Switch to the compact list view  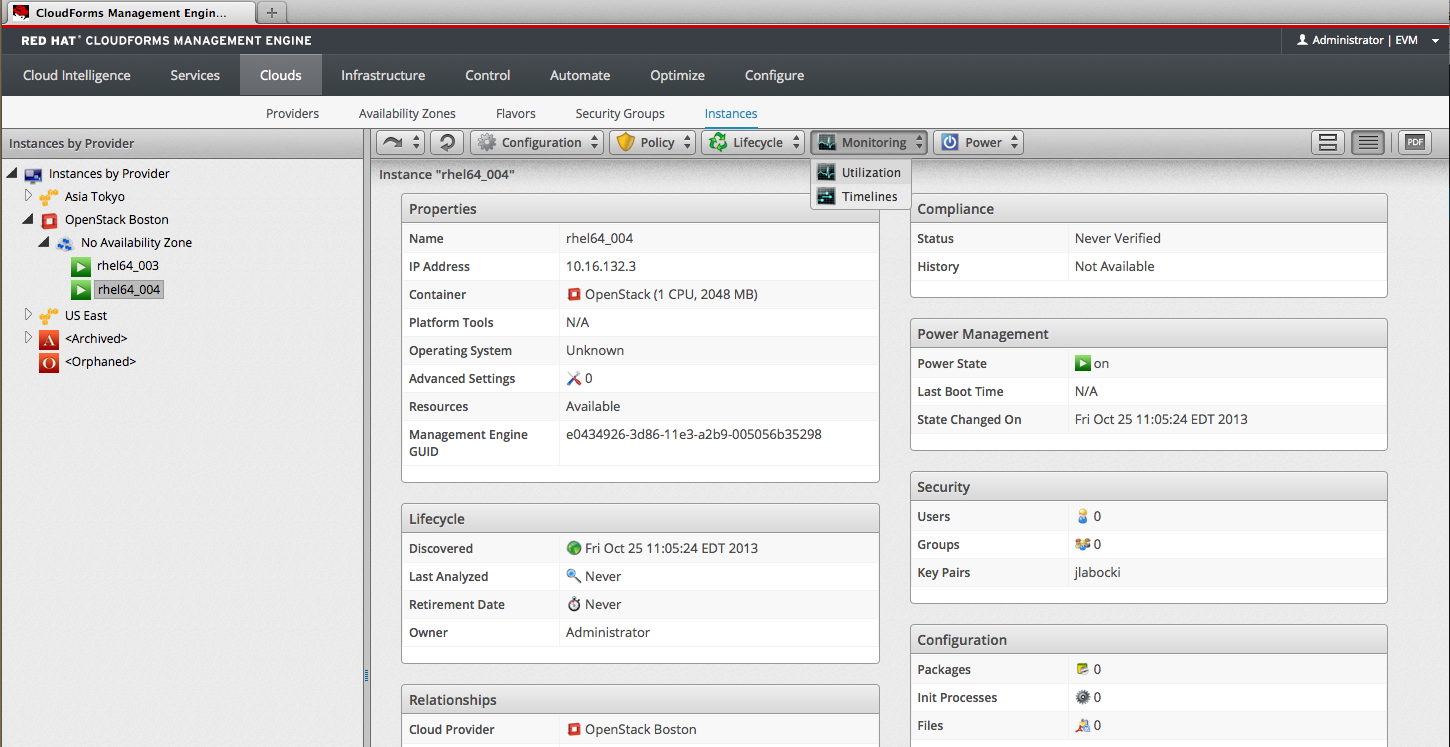coord(1368,143)
